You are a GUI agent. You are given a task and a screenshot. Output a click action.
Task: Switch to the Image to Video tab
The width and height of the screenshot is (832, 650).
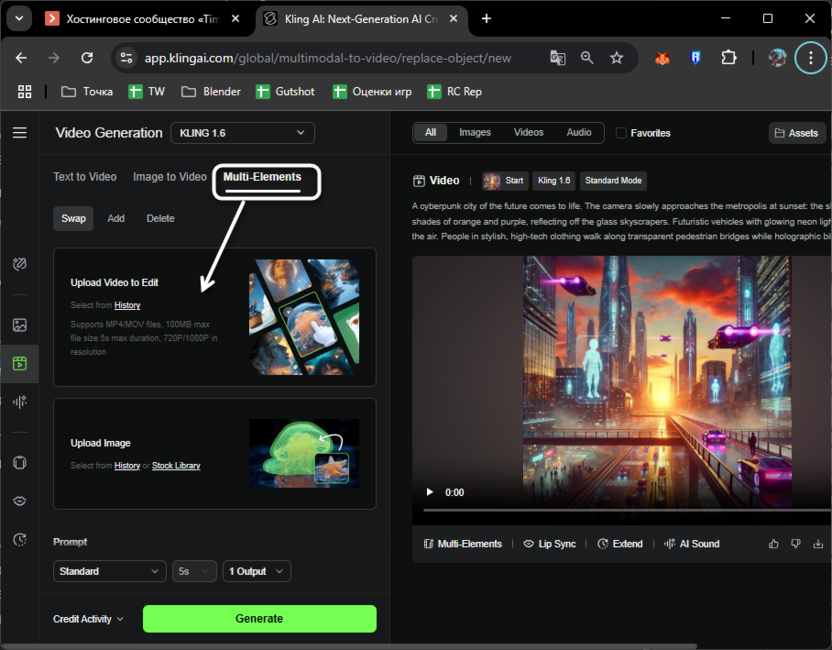point(169,177)
